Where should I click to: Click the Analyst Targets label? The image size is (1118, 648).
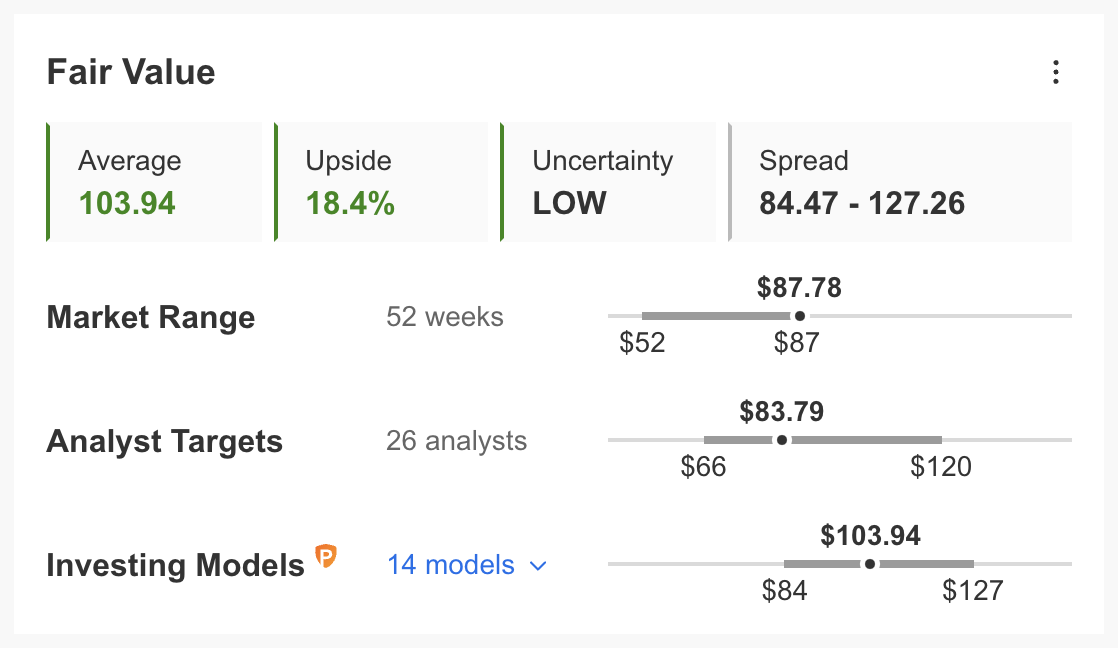click(165, 441)
